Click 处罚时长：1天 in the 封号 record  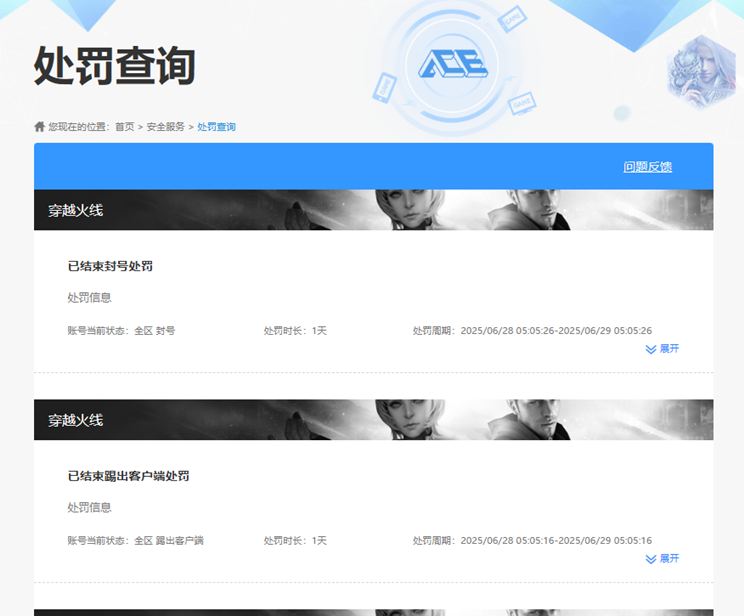tap(295, 330)
